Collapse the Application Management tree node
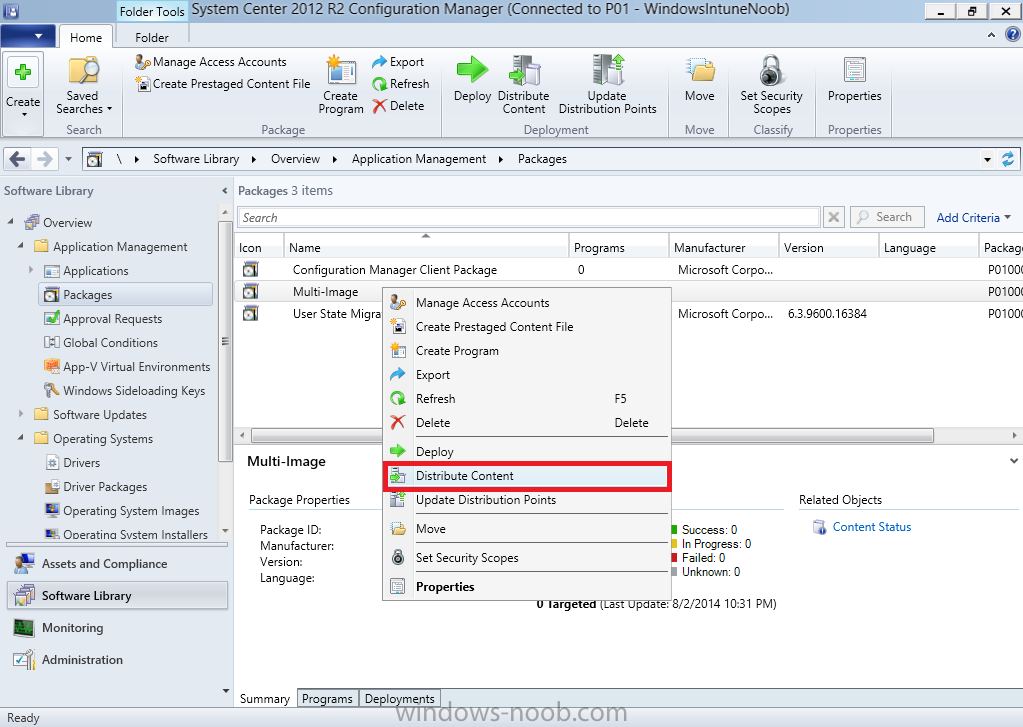The height and width of the screenshot is (727, 1023). [x=20, y=246]
